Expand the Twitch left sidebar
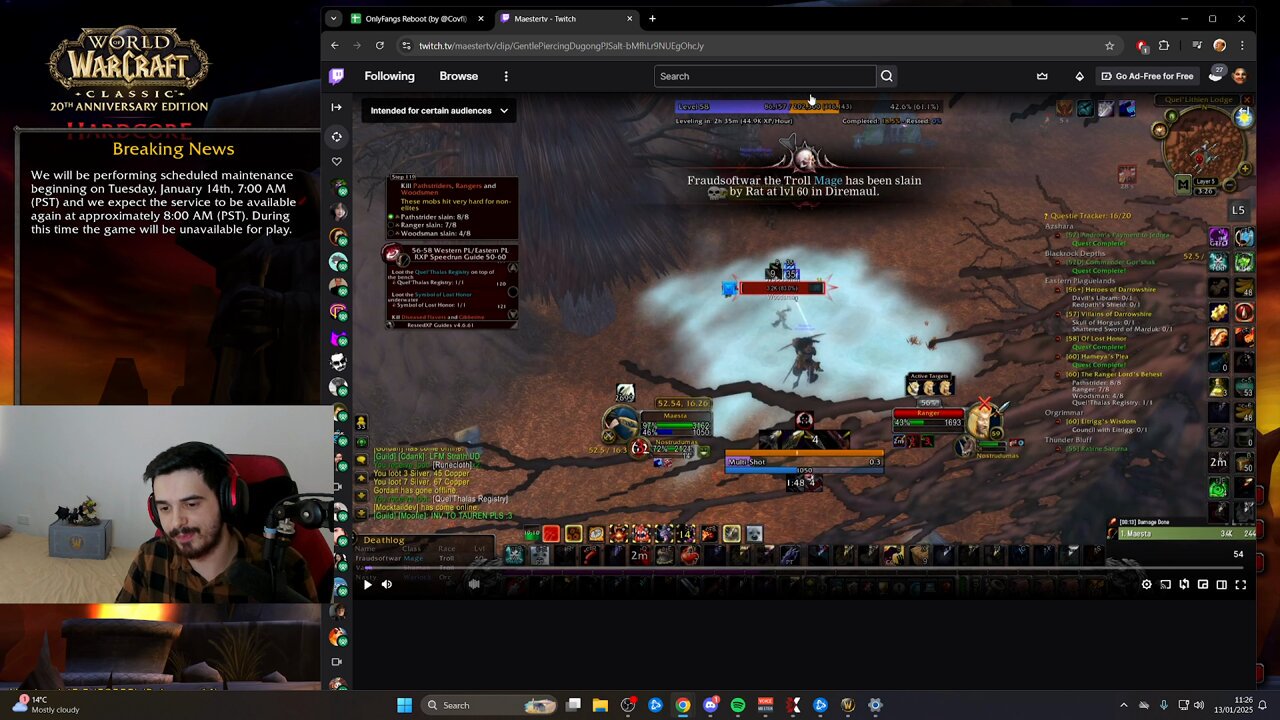The height and width of the screenshot is (720, 1280). click(x=336, y=107)
